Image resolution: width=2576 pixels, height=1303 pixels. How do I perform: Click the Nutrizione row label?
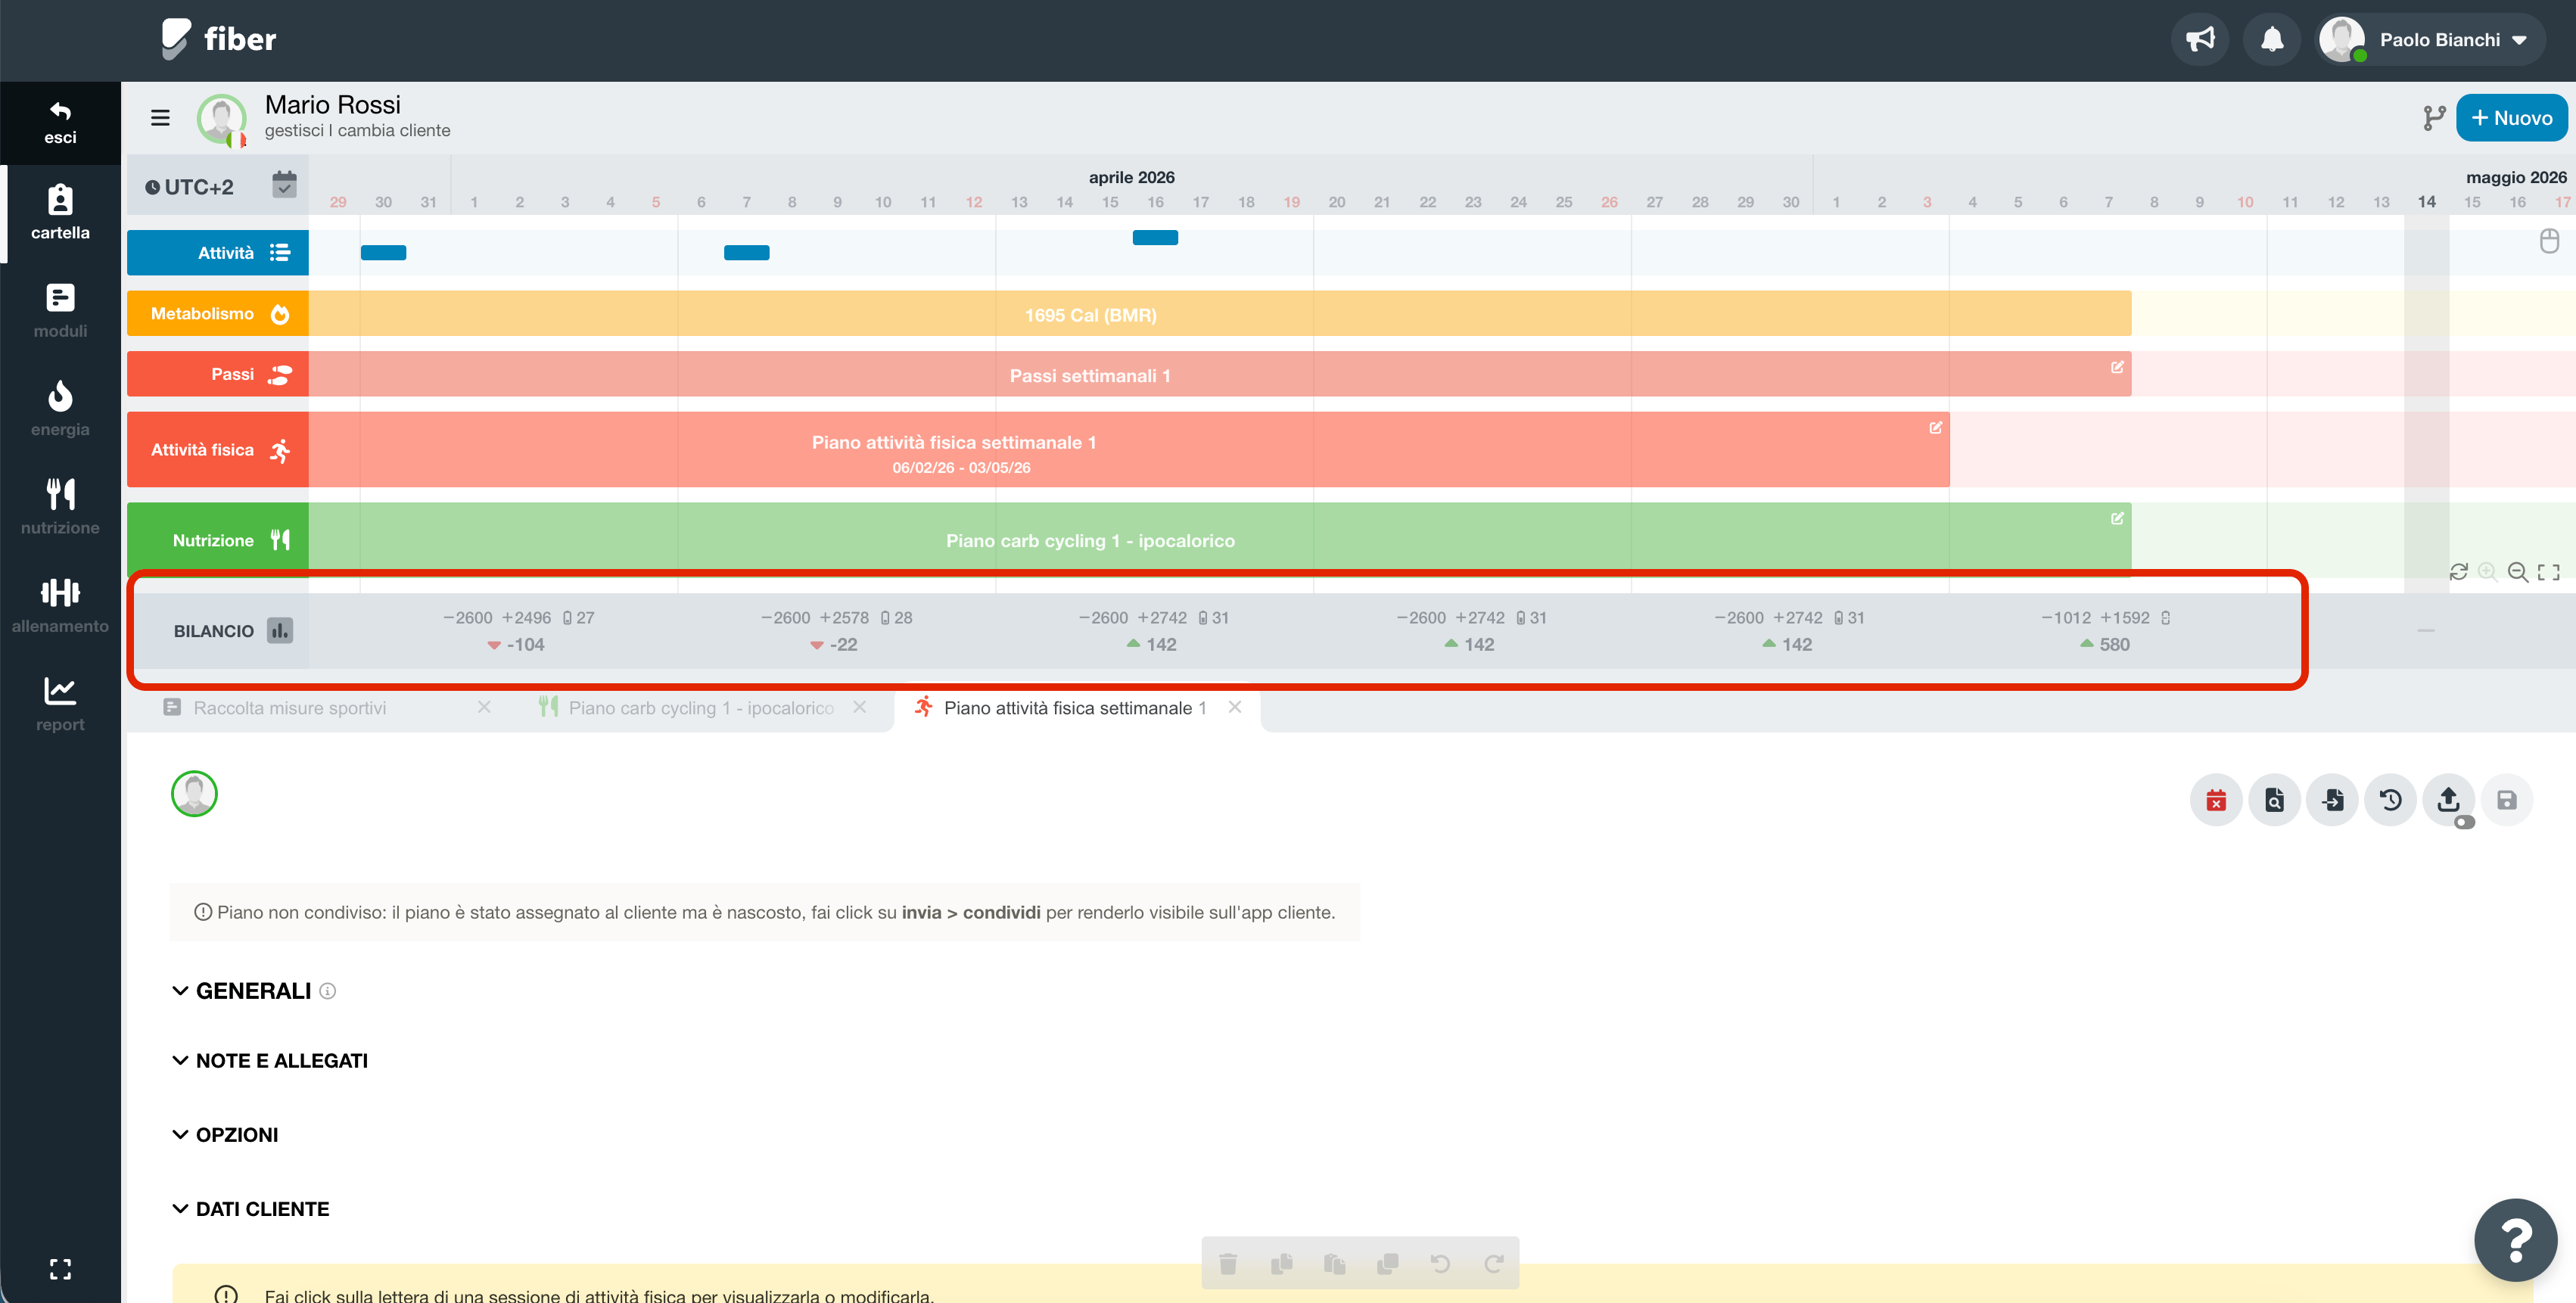[x=218, y=540]
